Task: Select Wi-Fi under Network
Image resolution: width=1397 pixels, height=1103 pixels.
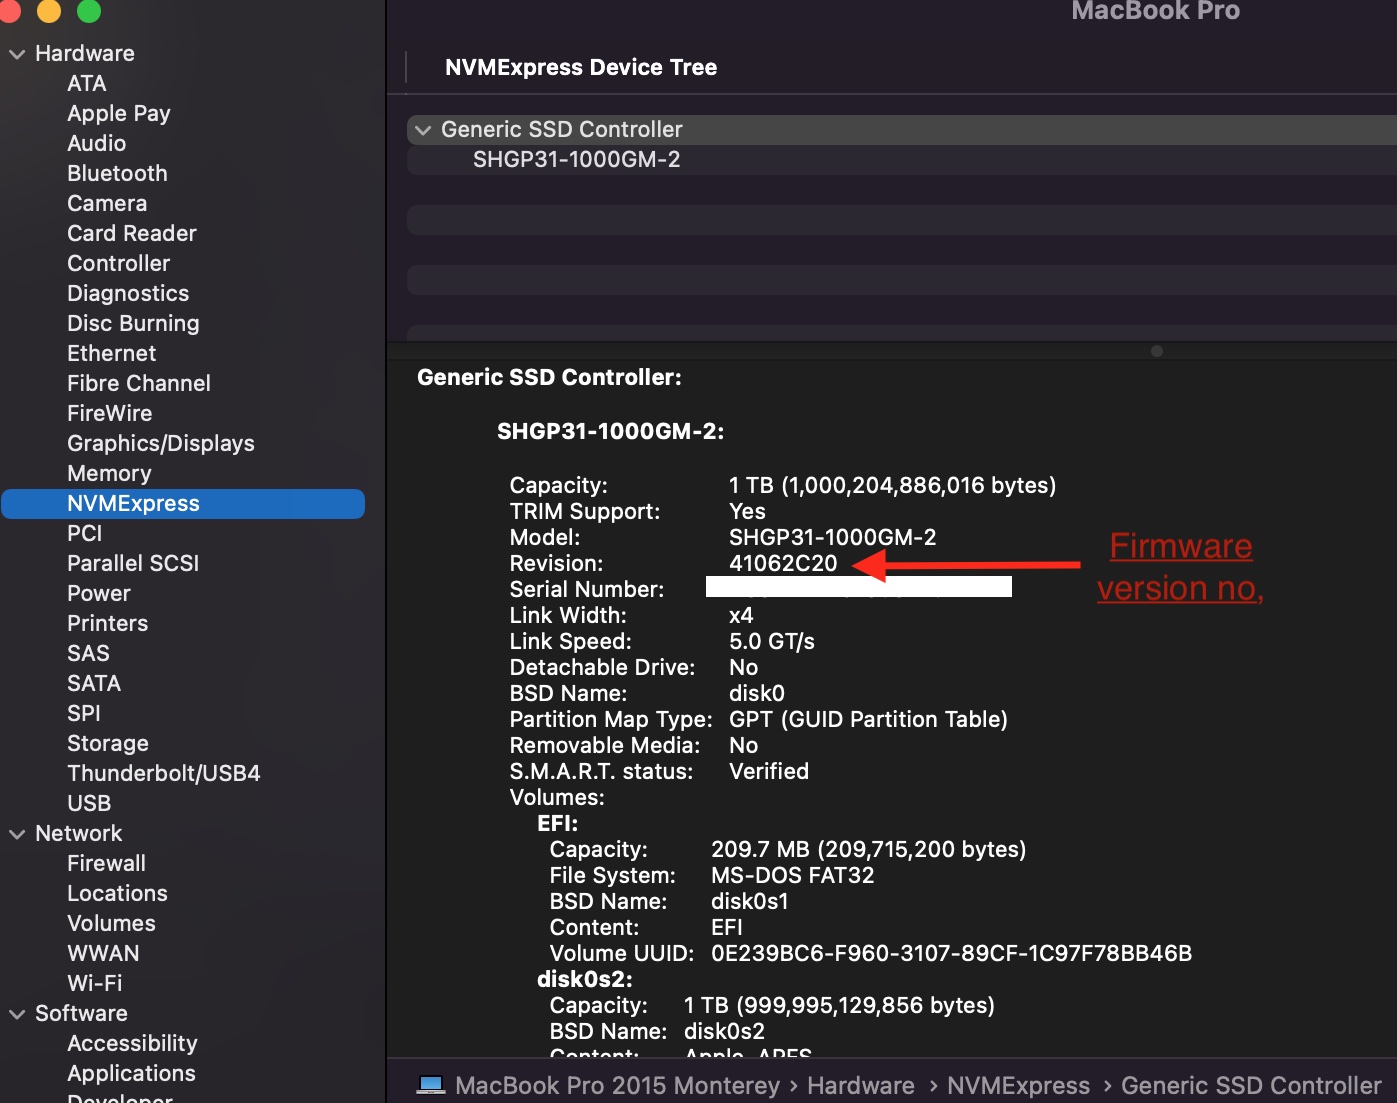Action: point(95,984)
